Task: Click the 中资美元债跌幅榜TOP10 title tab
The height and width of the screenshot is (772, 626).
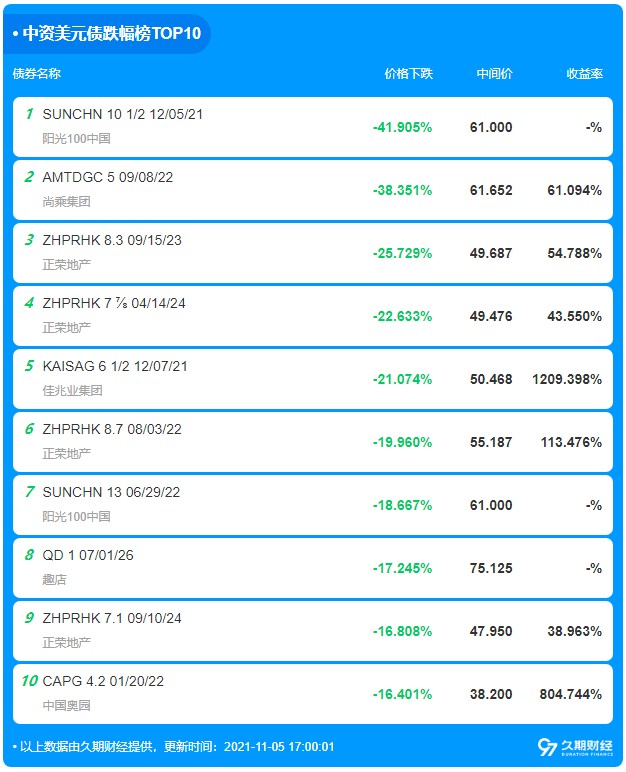Action: coord(107,33)
